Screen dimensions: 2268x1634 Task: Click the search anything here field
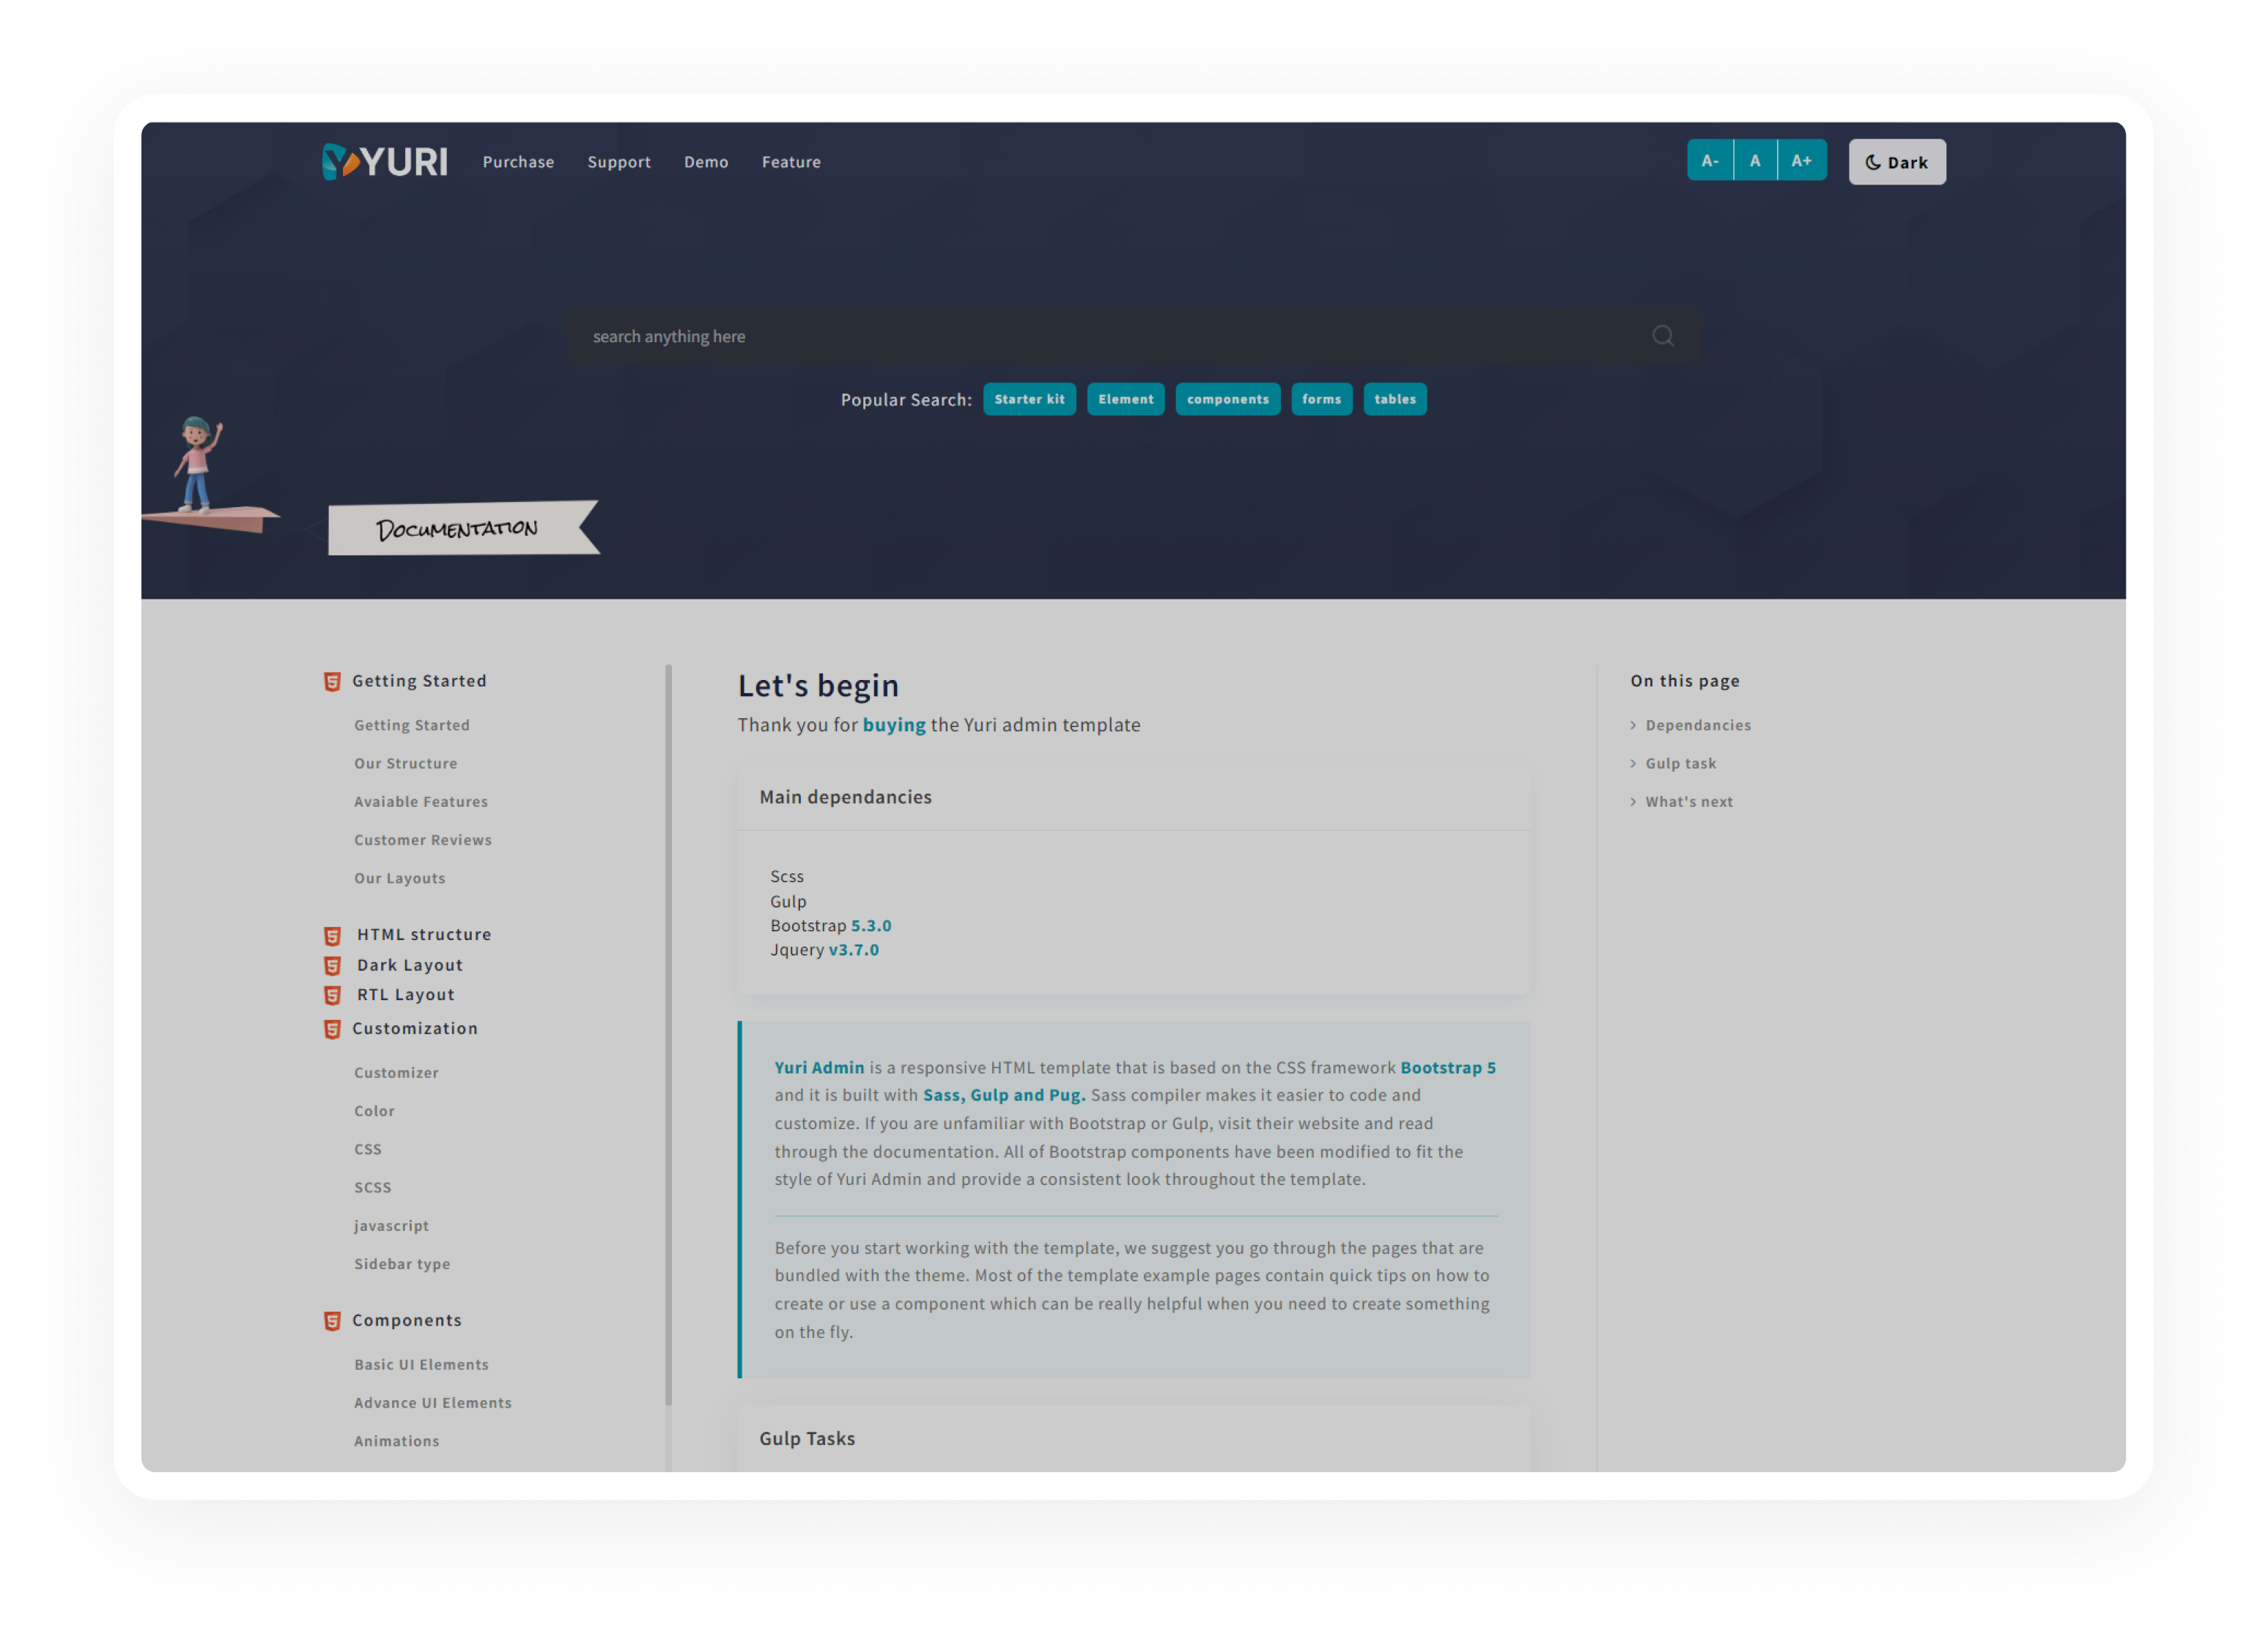pos(1133,336)
